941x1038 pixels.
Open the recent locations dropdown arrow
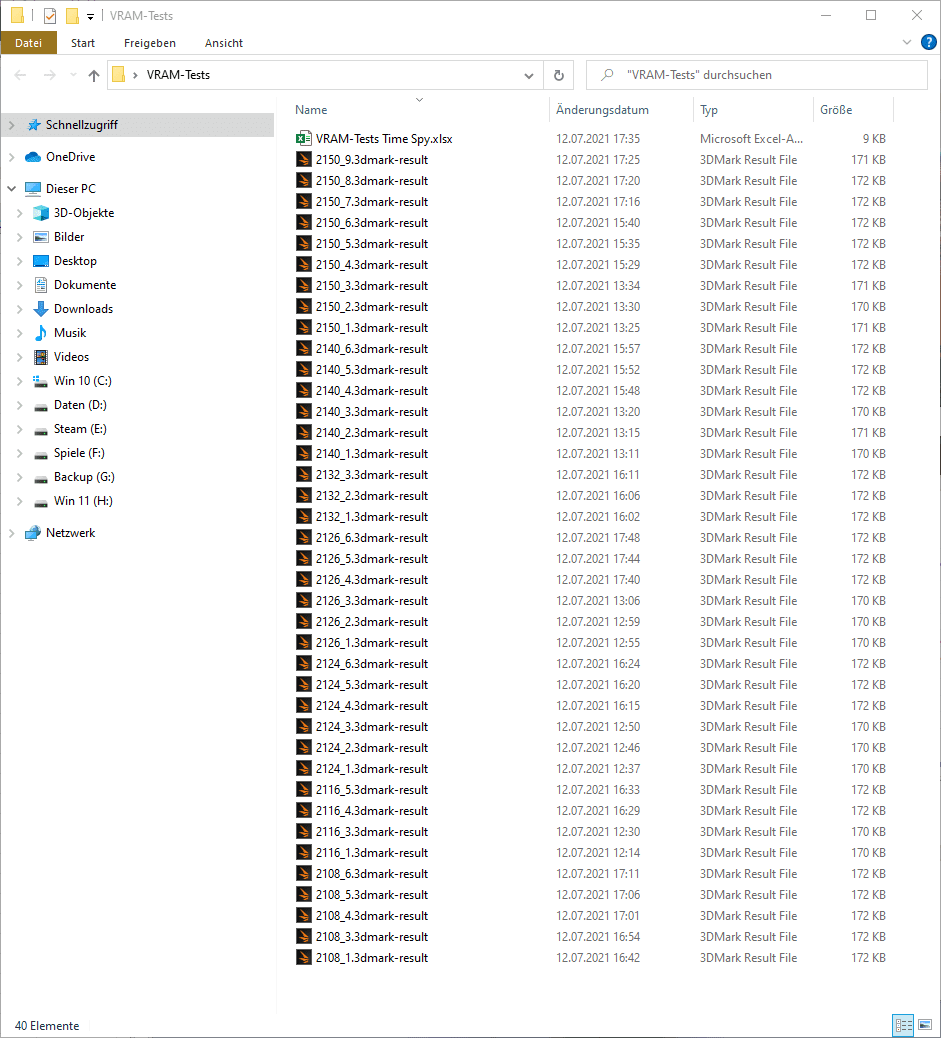click(73, 75)
